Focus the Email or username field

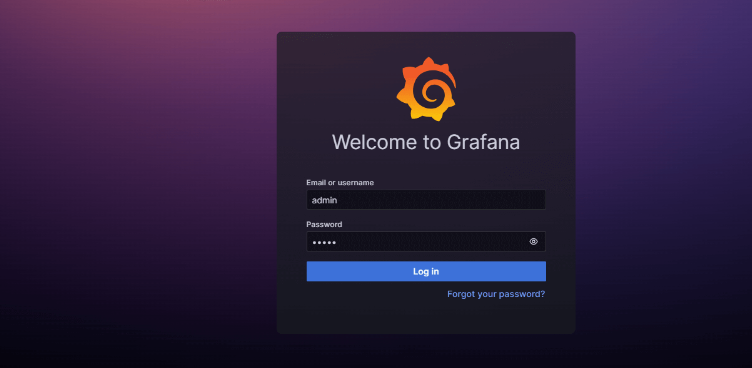[x=426, y=200]
